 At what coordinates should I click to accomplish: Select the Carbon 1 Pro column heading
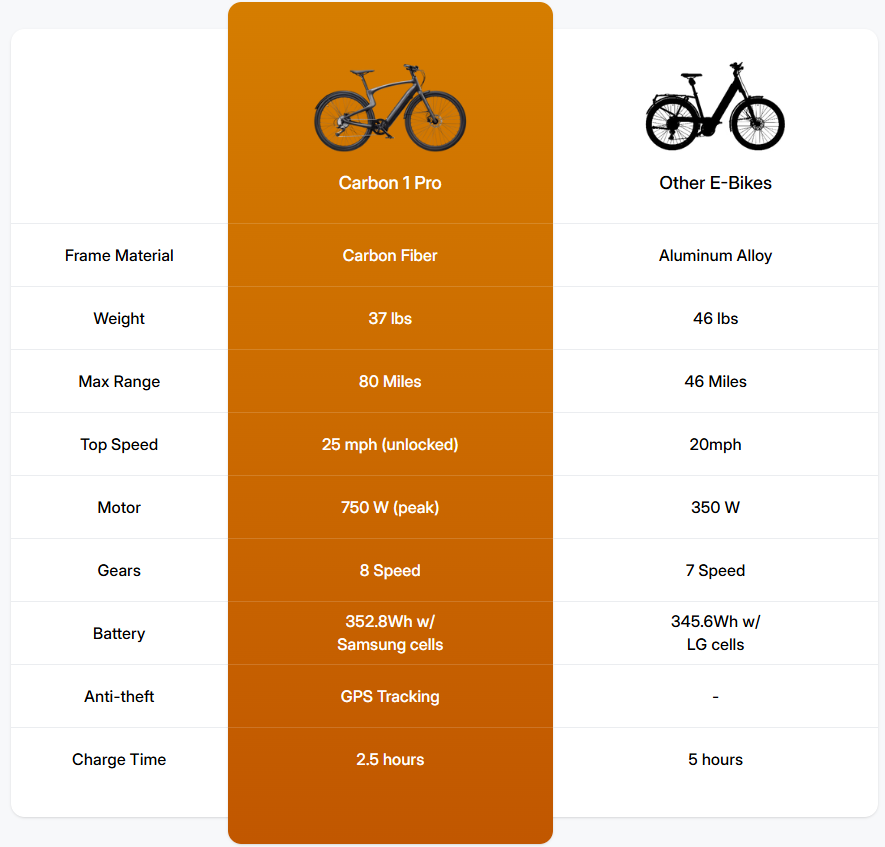click(390, 183)
